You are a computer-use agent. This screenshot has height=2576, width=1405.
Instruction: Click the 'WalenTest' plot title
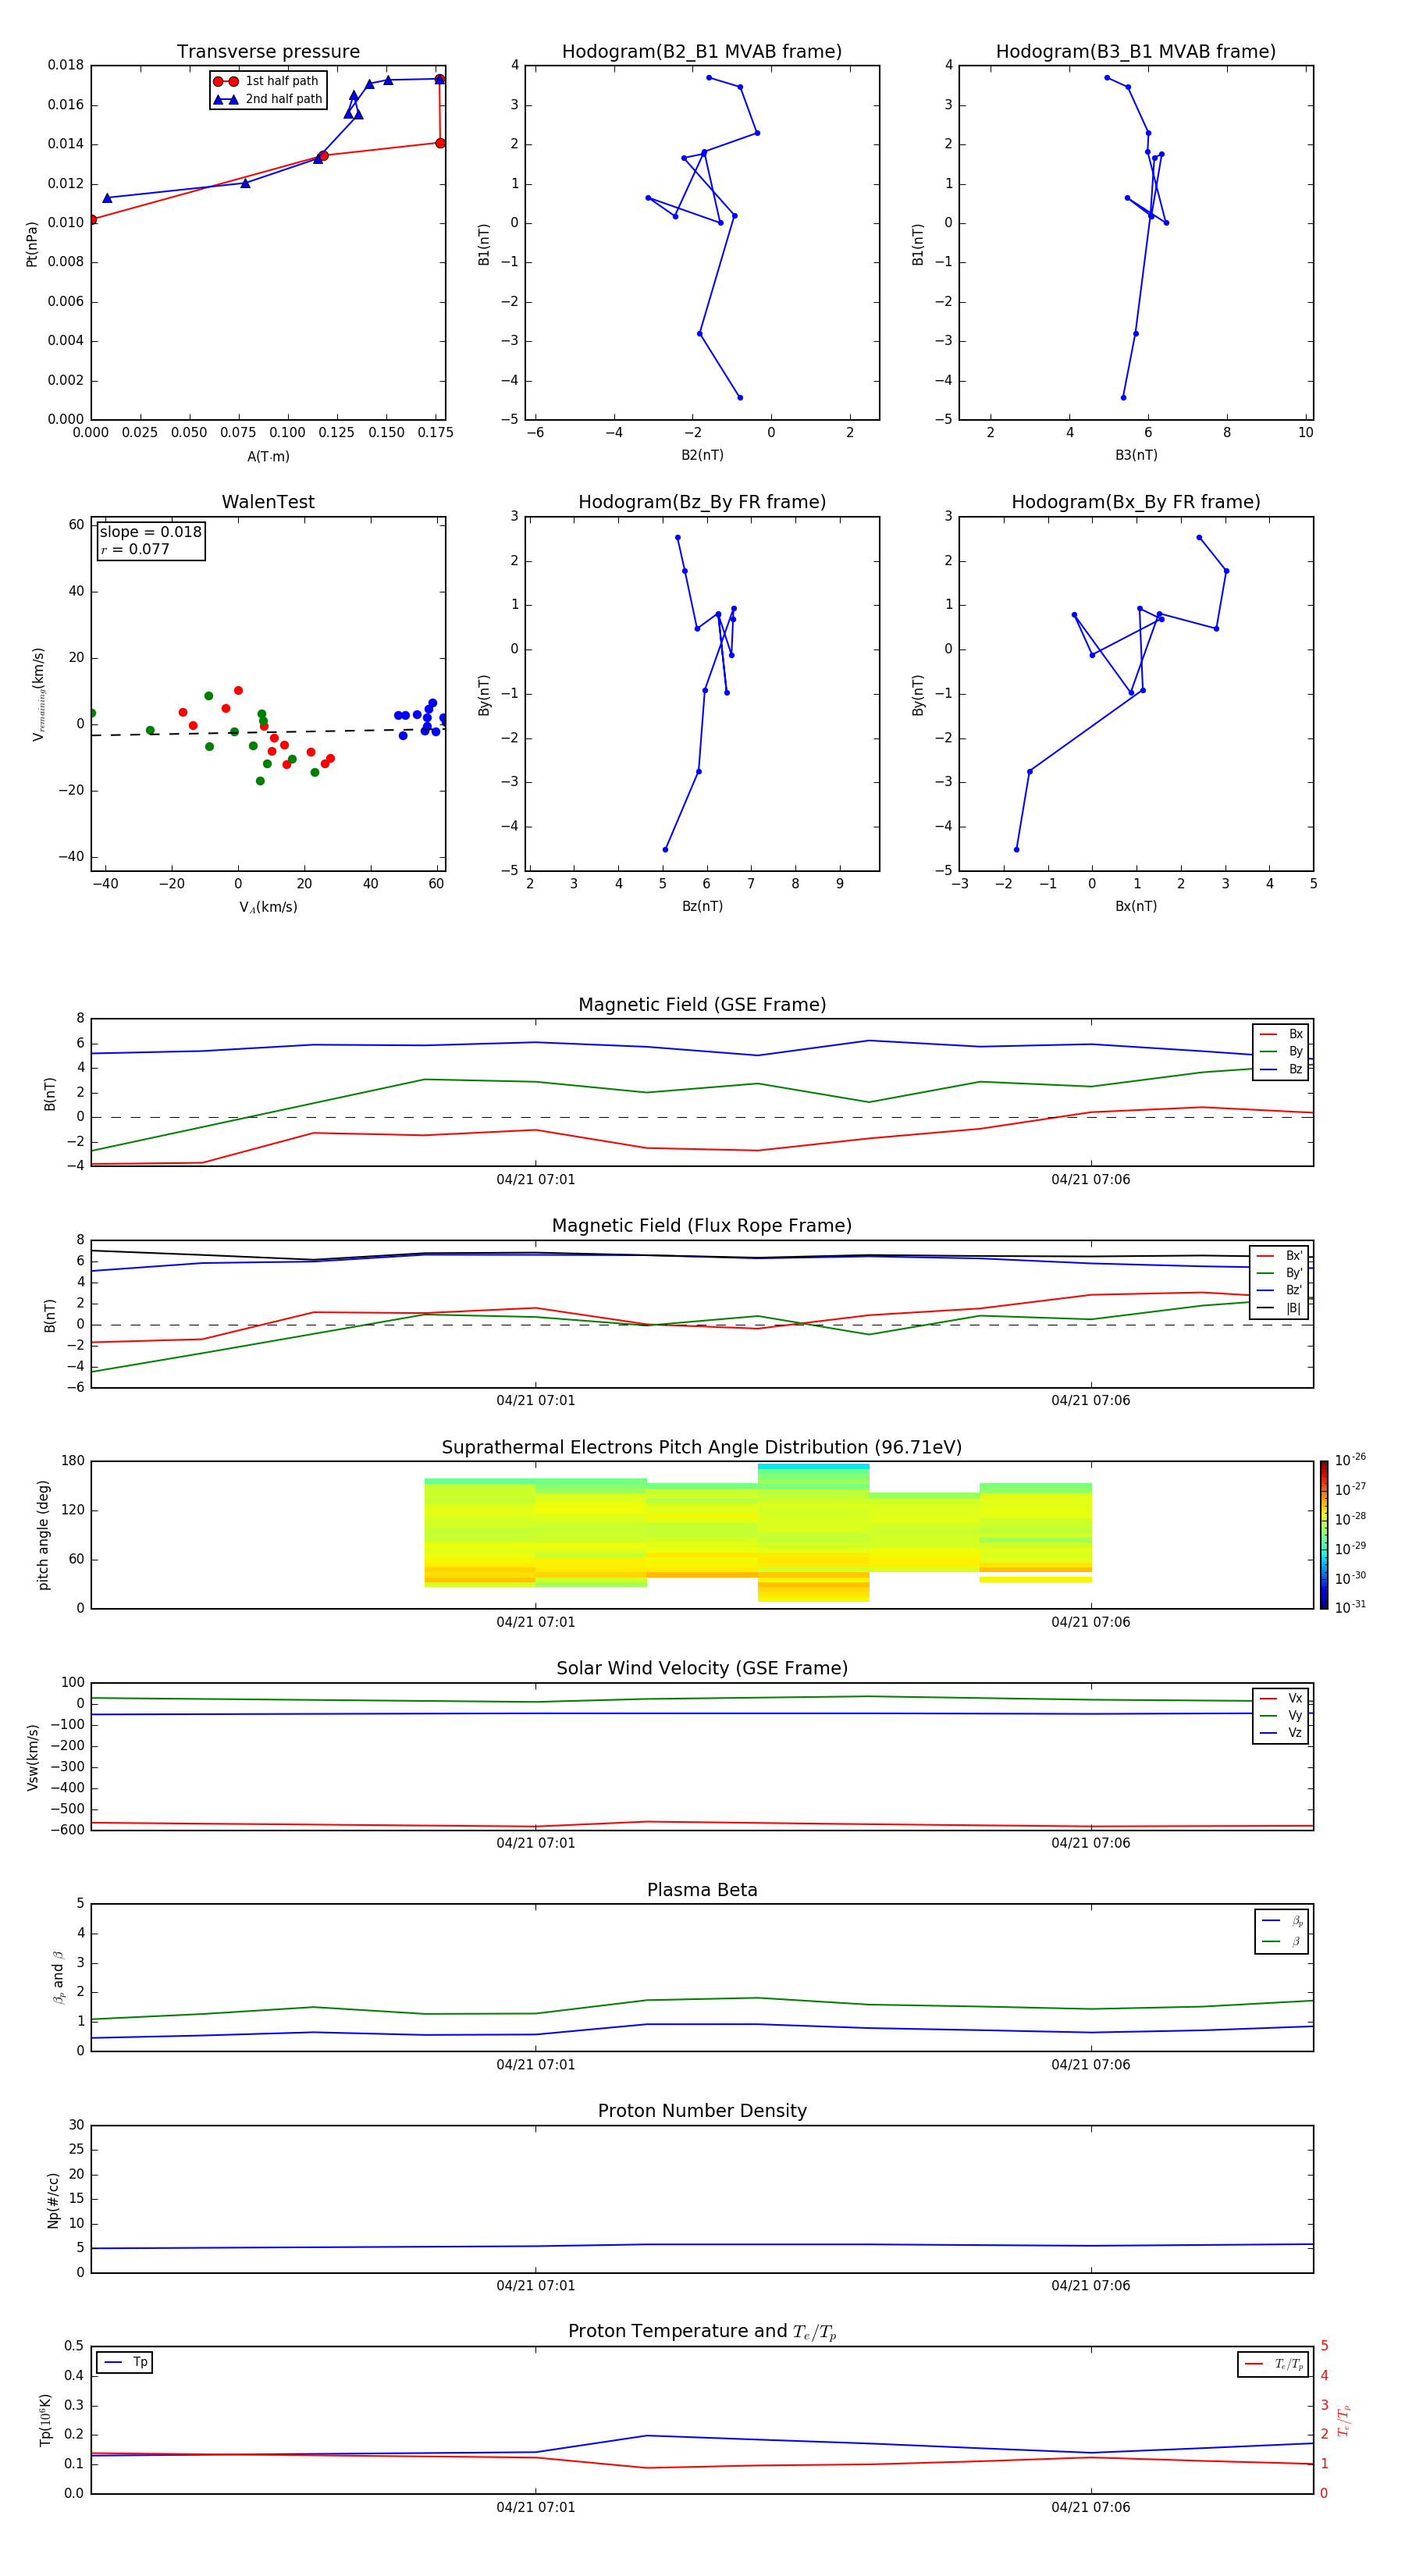(268, 502)
